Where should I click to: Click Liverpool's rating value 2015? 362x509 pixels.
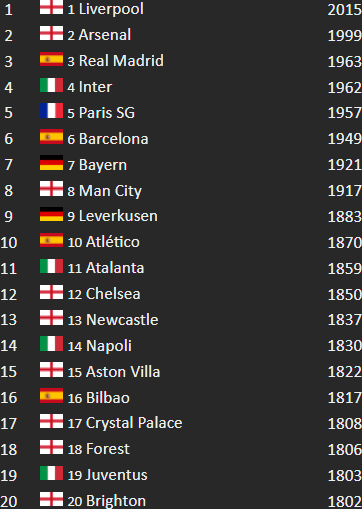pyautogui.click(x=345, y=9)
